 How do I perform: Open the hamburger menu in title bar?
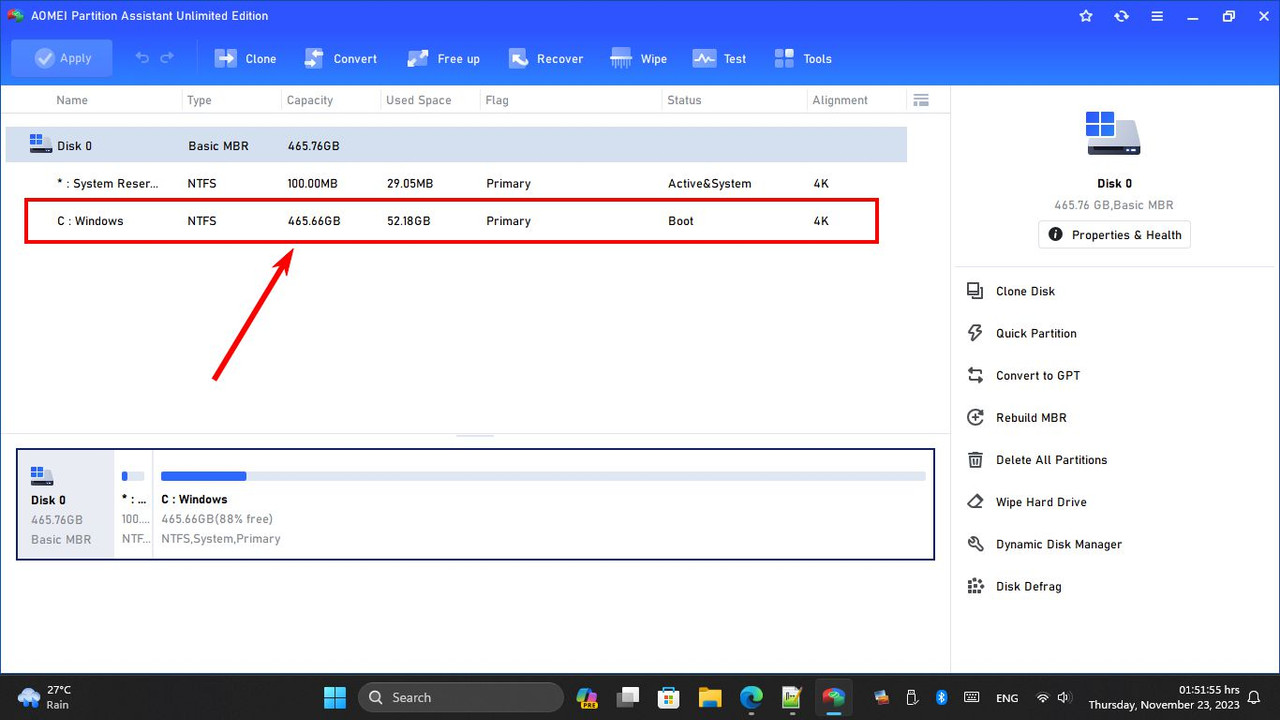1157,16
